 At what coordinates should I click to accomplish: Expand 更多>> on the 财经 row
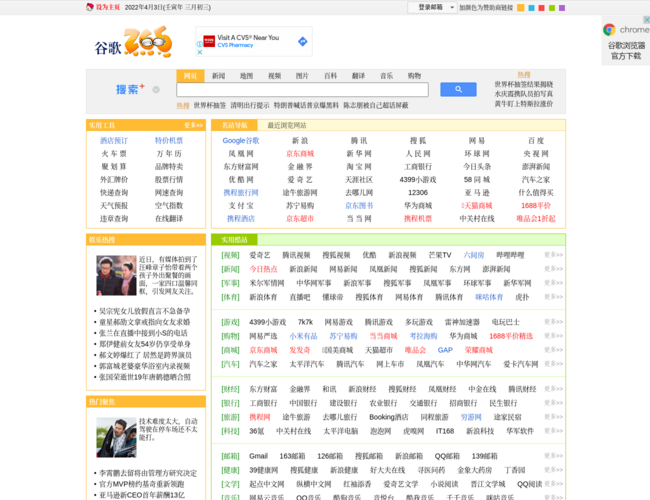(x=553, y=388)
